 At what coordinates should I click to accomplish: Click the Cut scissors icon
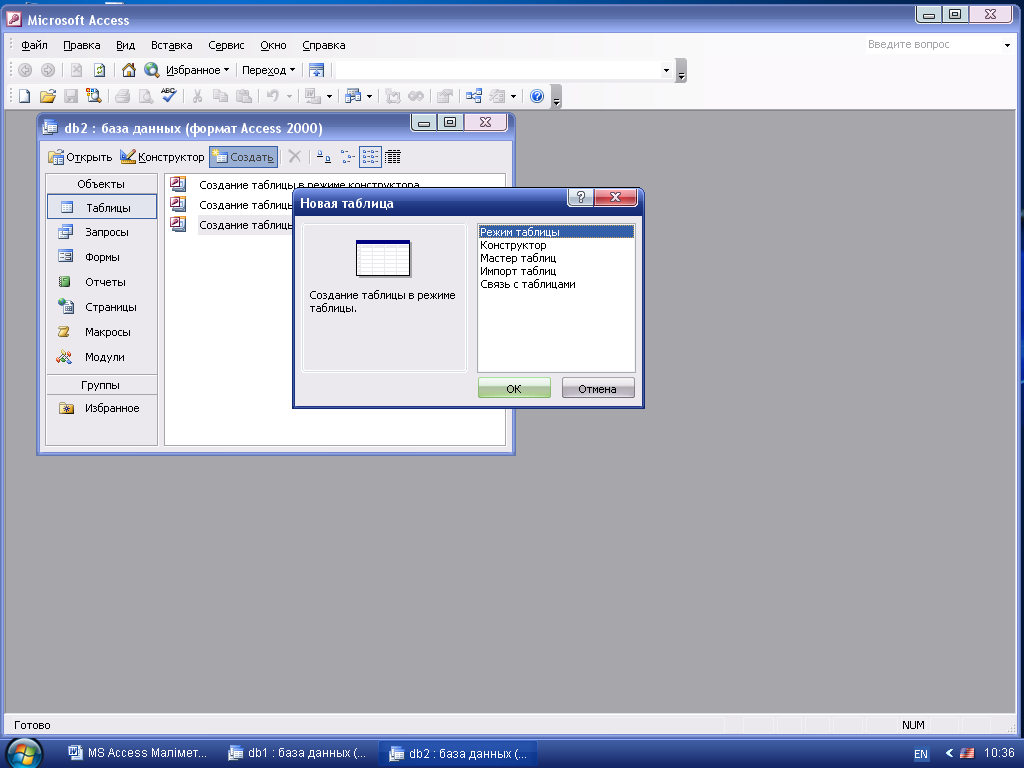(x=197, y=97)
